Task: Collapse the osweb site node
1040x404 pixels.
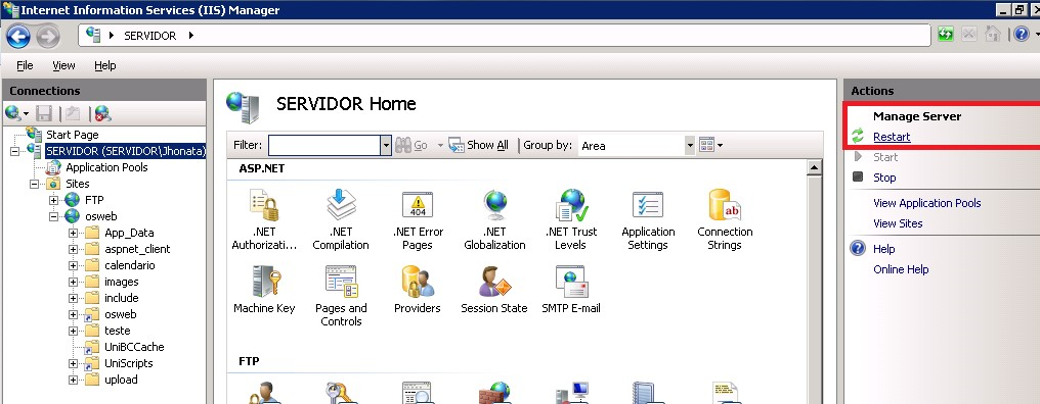Action: click(x=54, y=216)
